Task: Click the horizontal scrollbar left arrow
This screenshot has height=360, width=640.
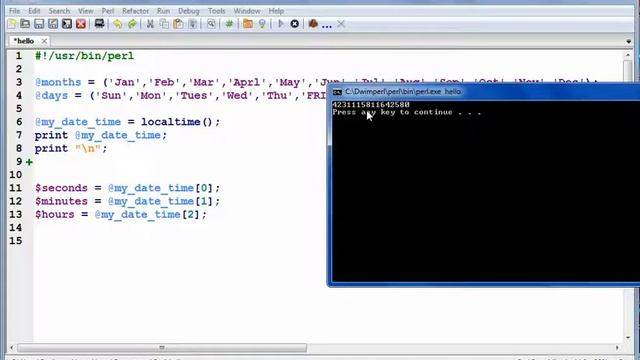Action: tap(11, 348)
